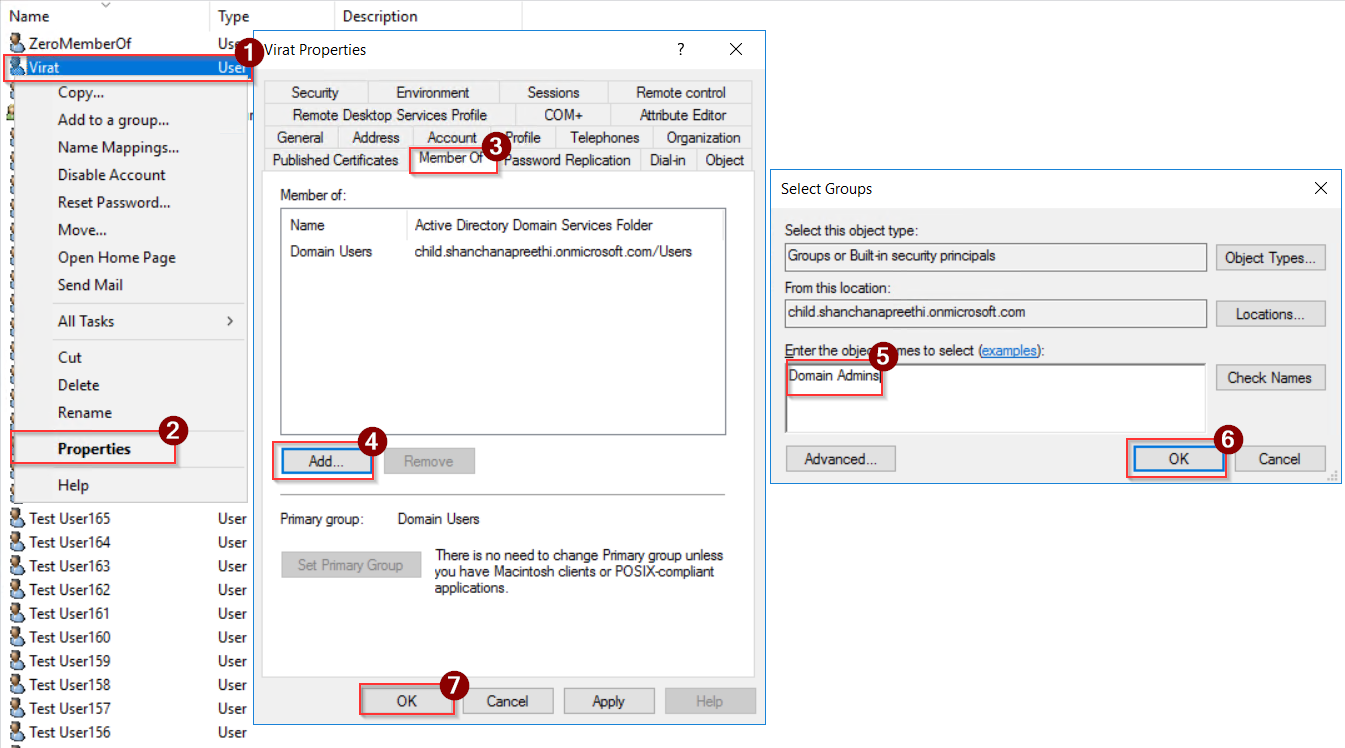The image size is (1345, 748).
Task: Switch to the Security tab
Action: 316,91
